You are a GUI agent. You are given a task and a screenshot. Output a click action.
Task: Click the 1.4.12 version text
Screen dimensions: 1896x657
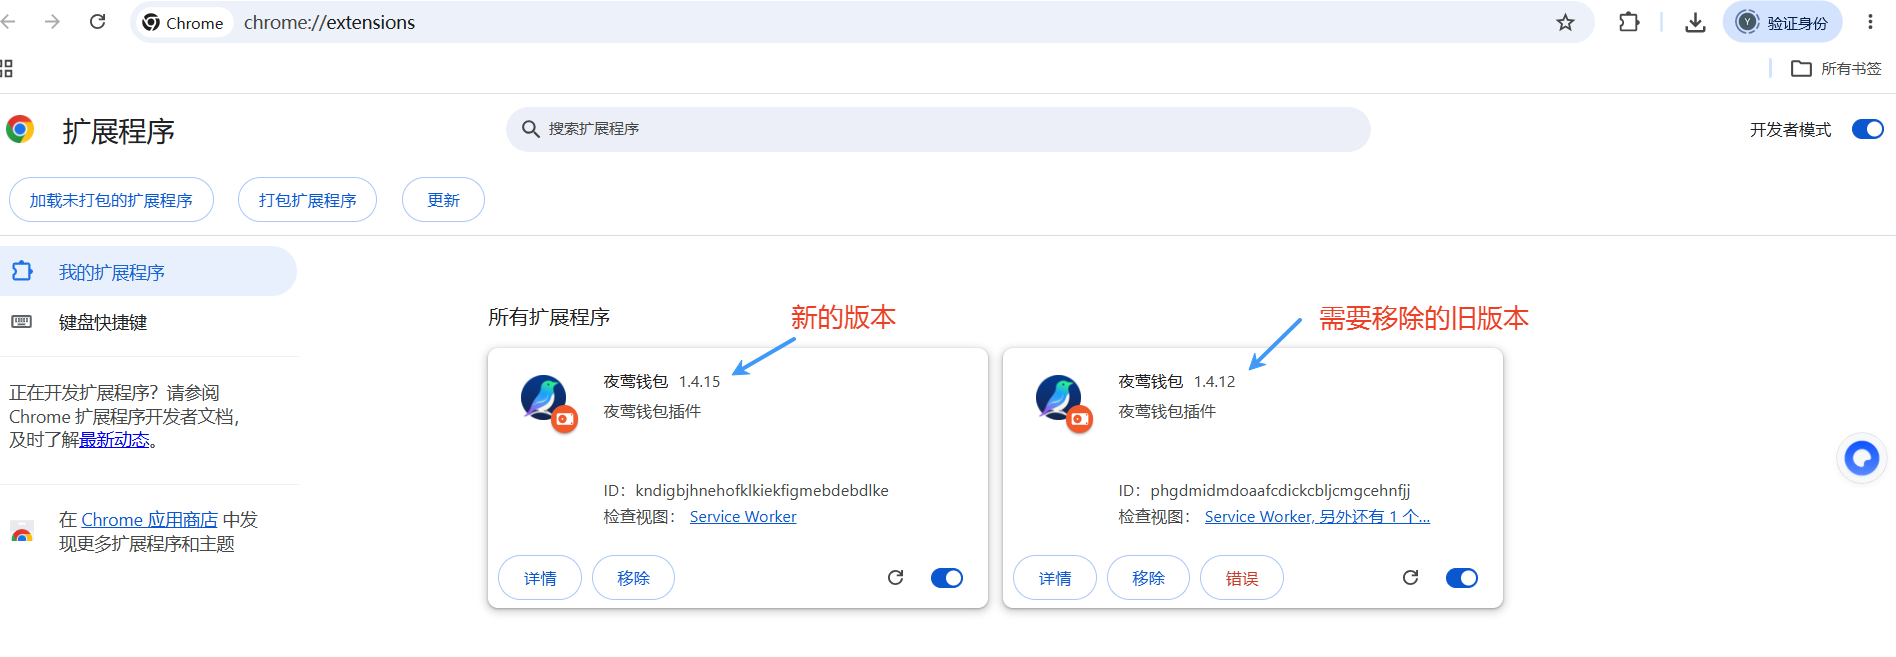click(x=1214, y=382)
